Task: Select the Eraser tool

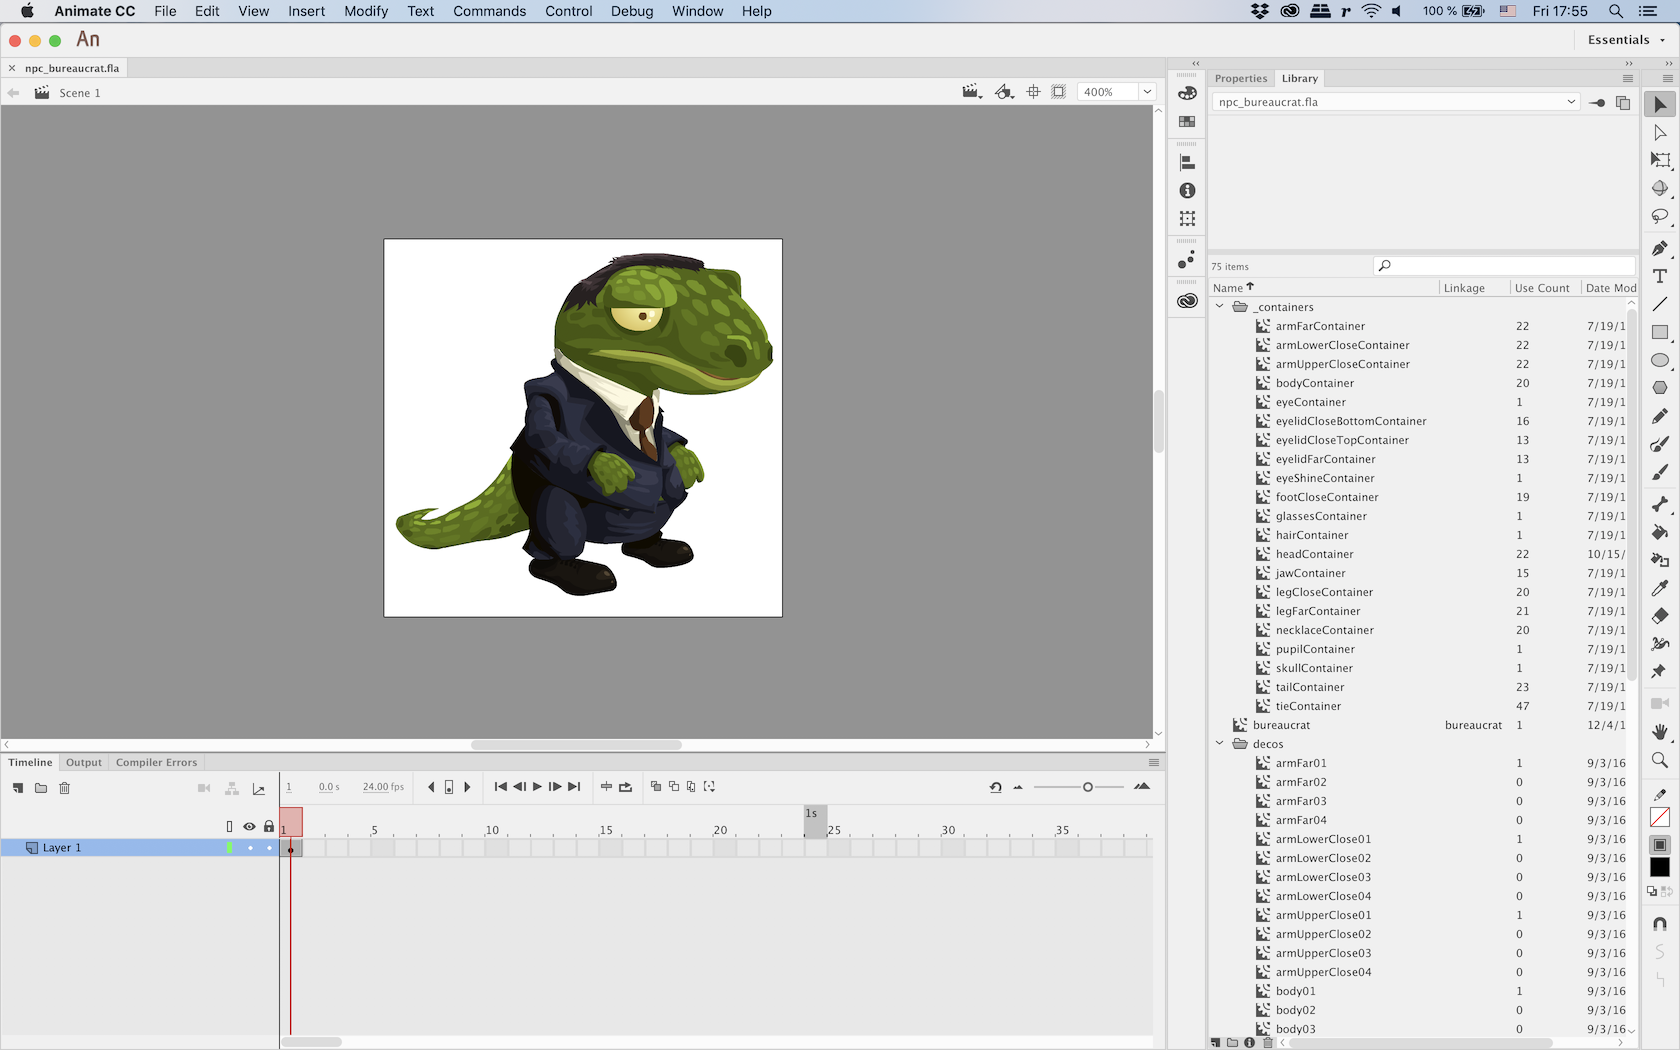Action: pos(1660,616)
